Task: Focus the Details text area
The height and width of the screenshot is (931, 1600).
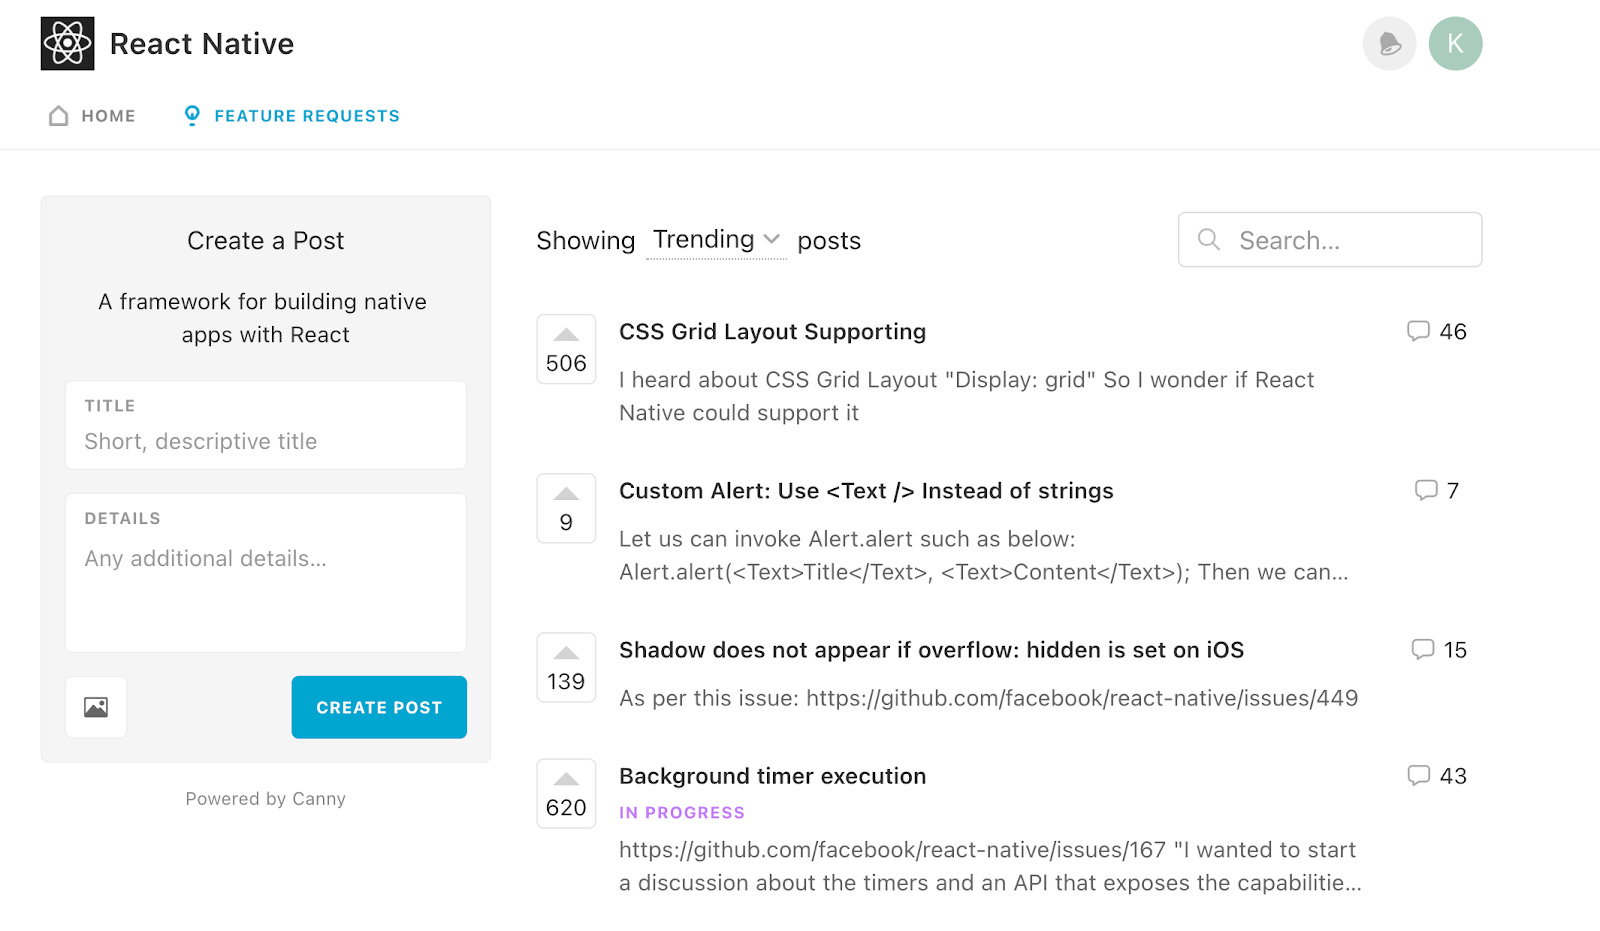Action: tap(266, 573)
